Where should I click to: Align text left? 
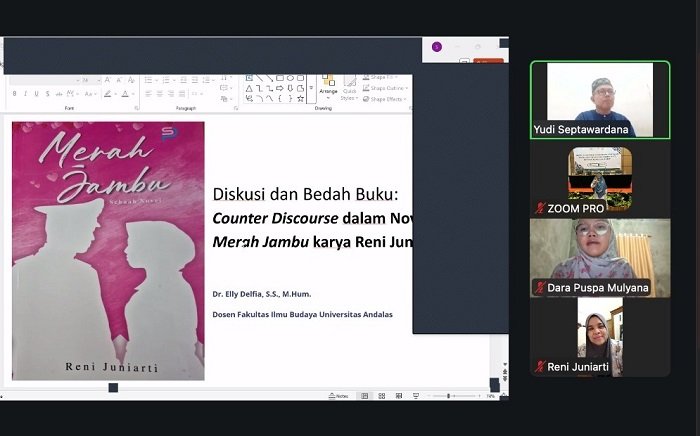pyautogui.click(x=148, y=94)
